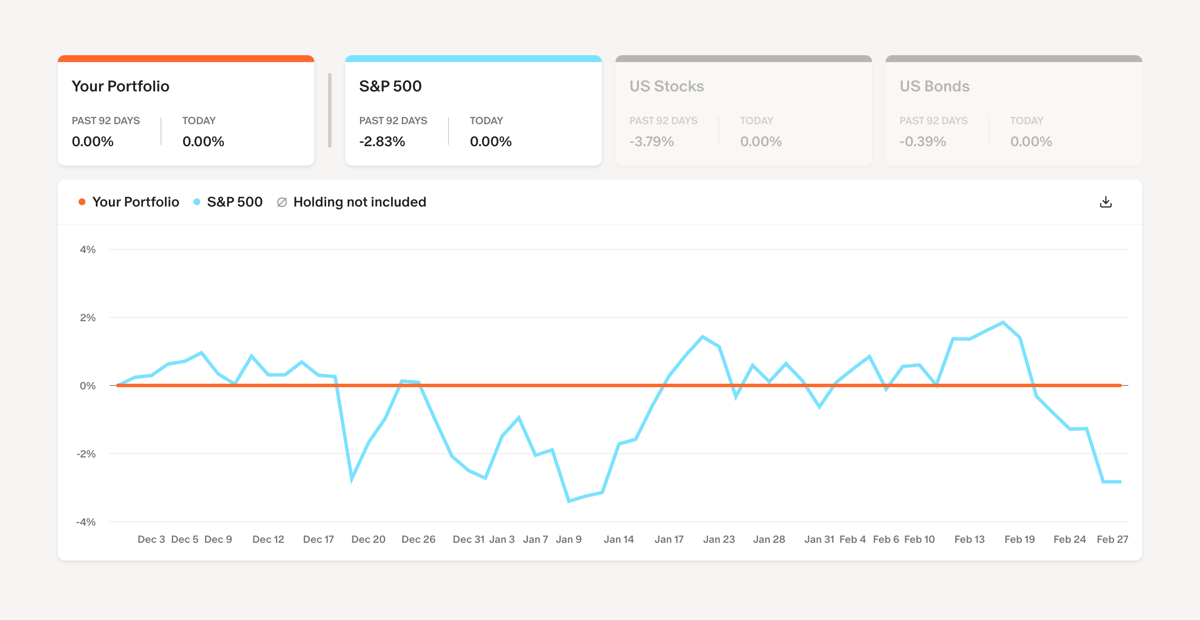Click the Dec 3 date axis label
Viewport: 1200px width, 620px height.
pos(151,539)
